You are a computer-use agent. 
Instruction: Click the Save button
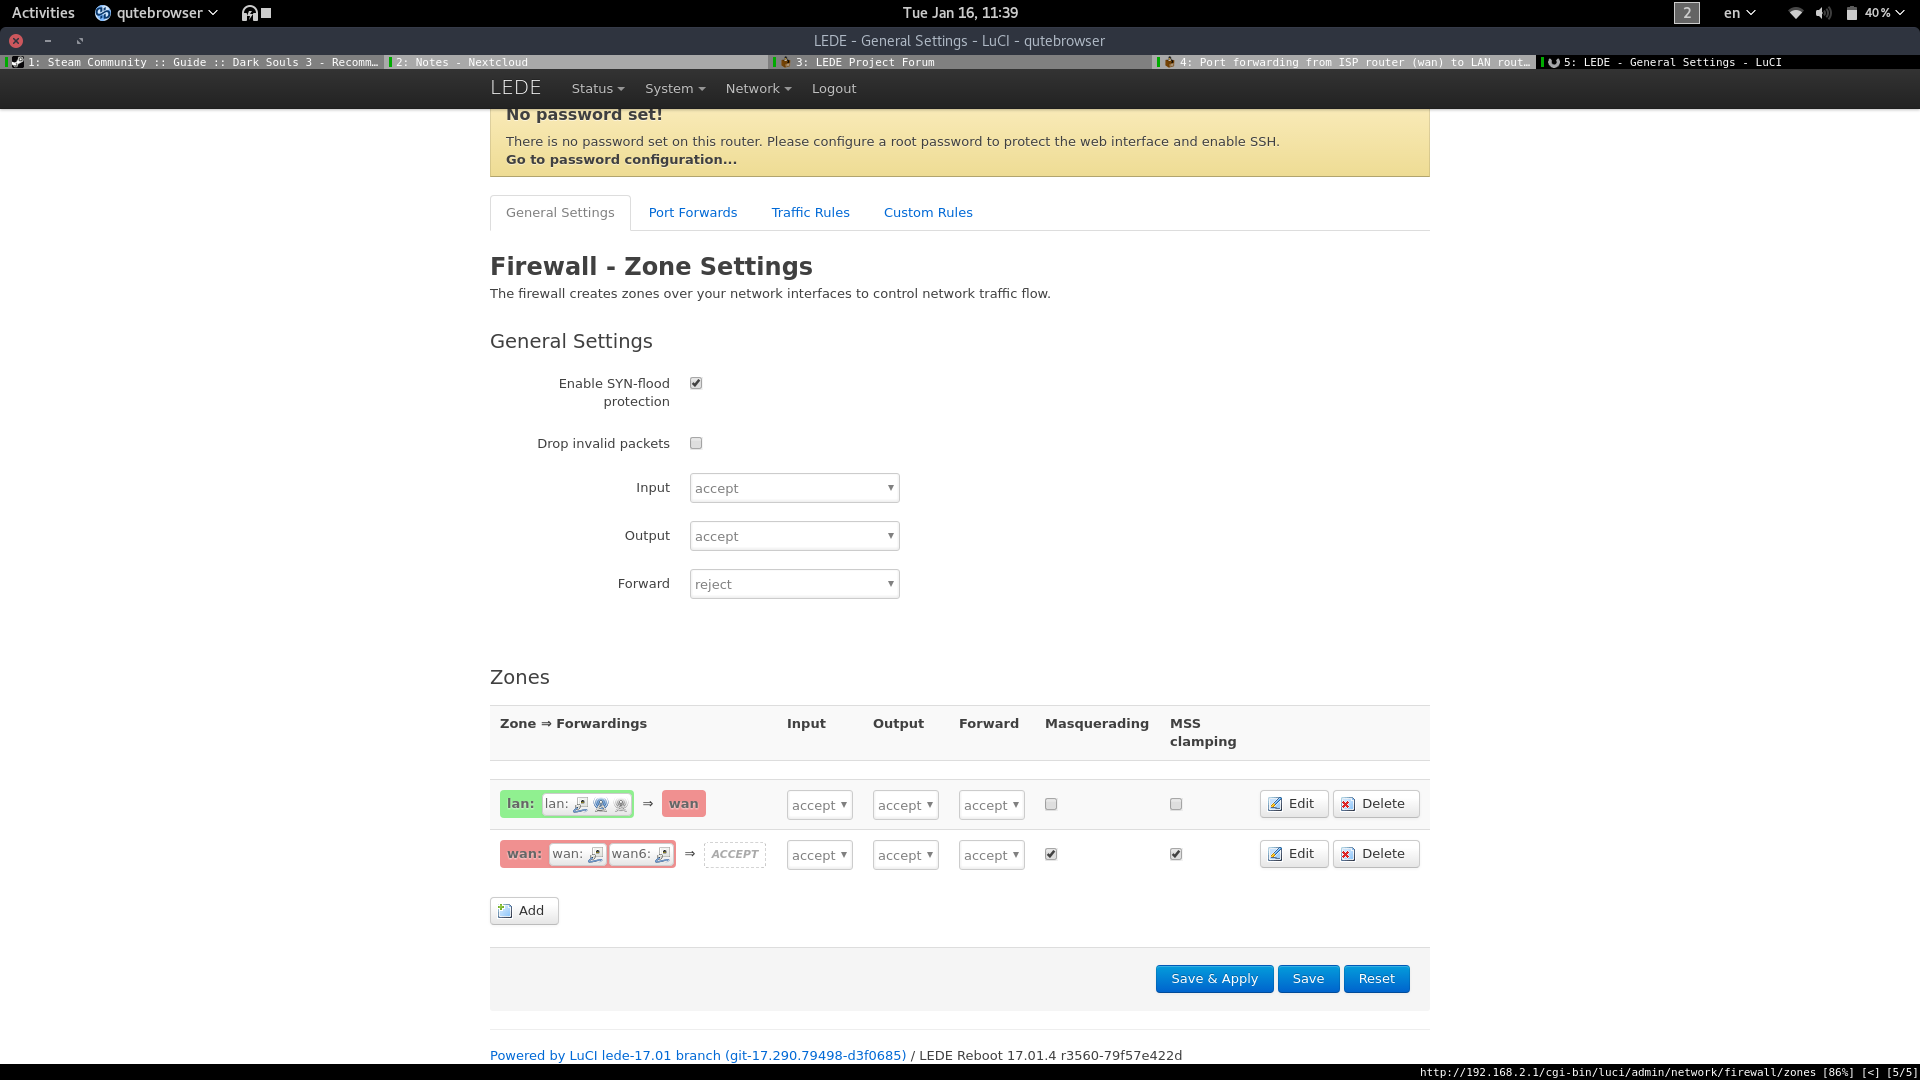pyautogui.click(x=1308, y=979)
